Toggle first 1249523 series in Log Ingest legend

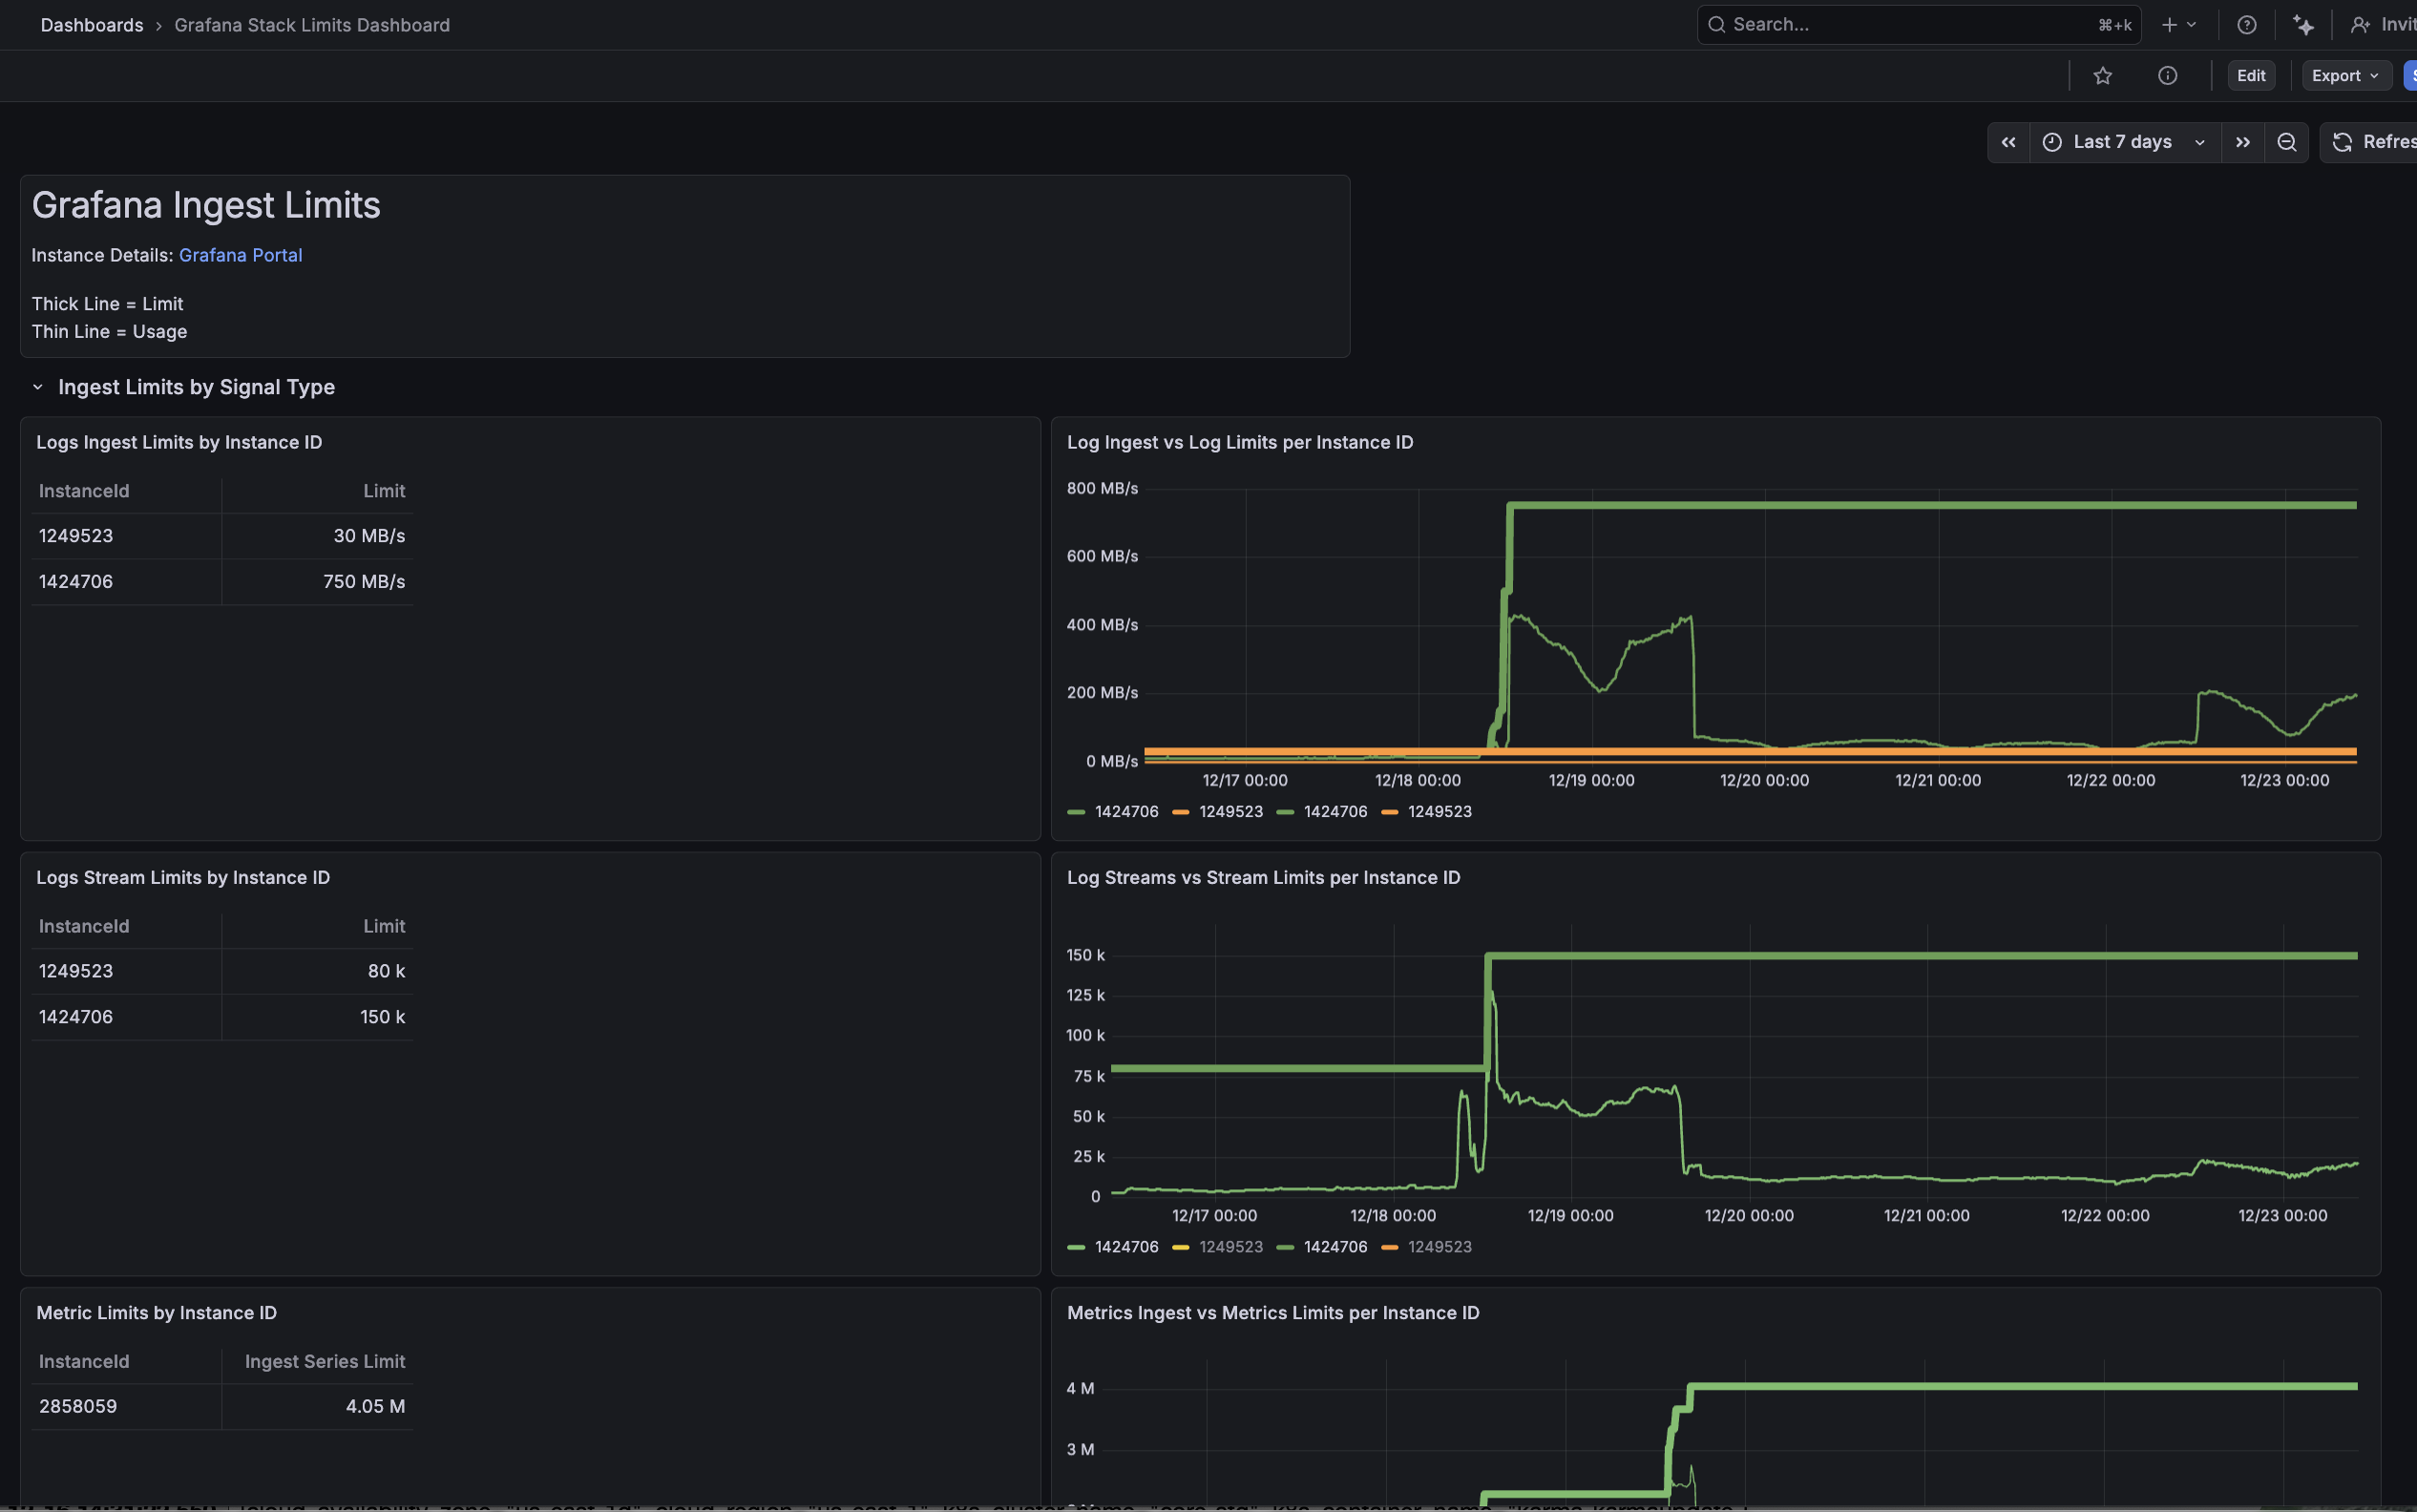tap(1231, 811)
